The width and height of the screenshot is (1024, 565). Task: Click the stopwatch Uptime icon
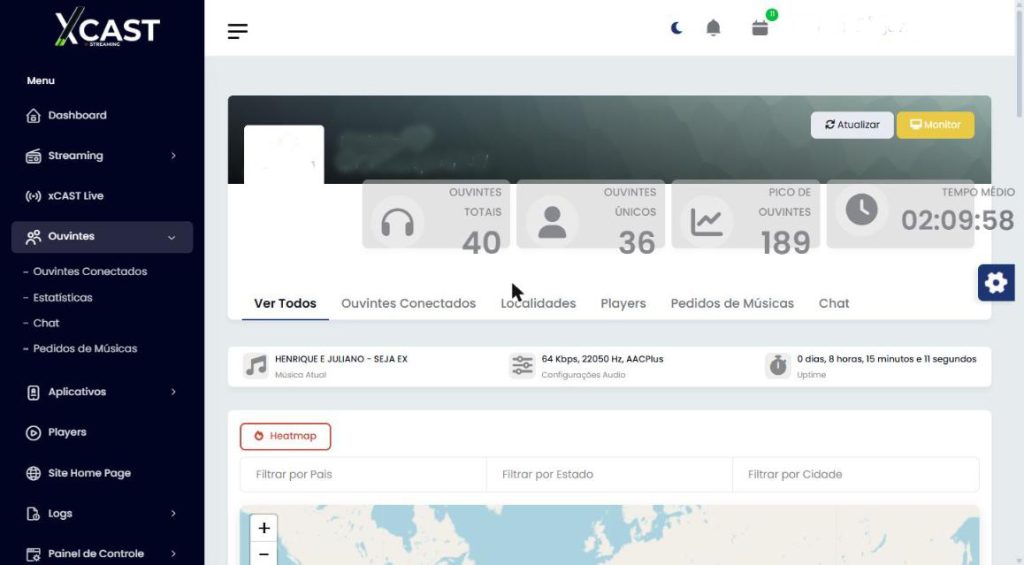(778, 365)
